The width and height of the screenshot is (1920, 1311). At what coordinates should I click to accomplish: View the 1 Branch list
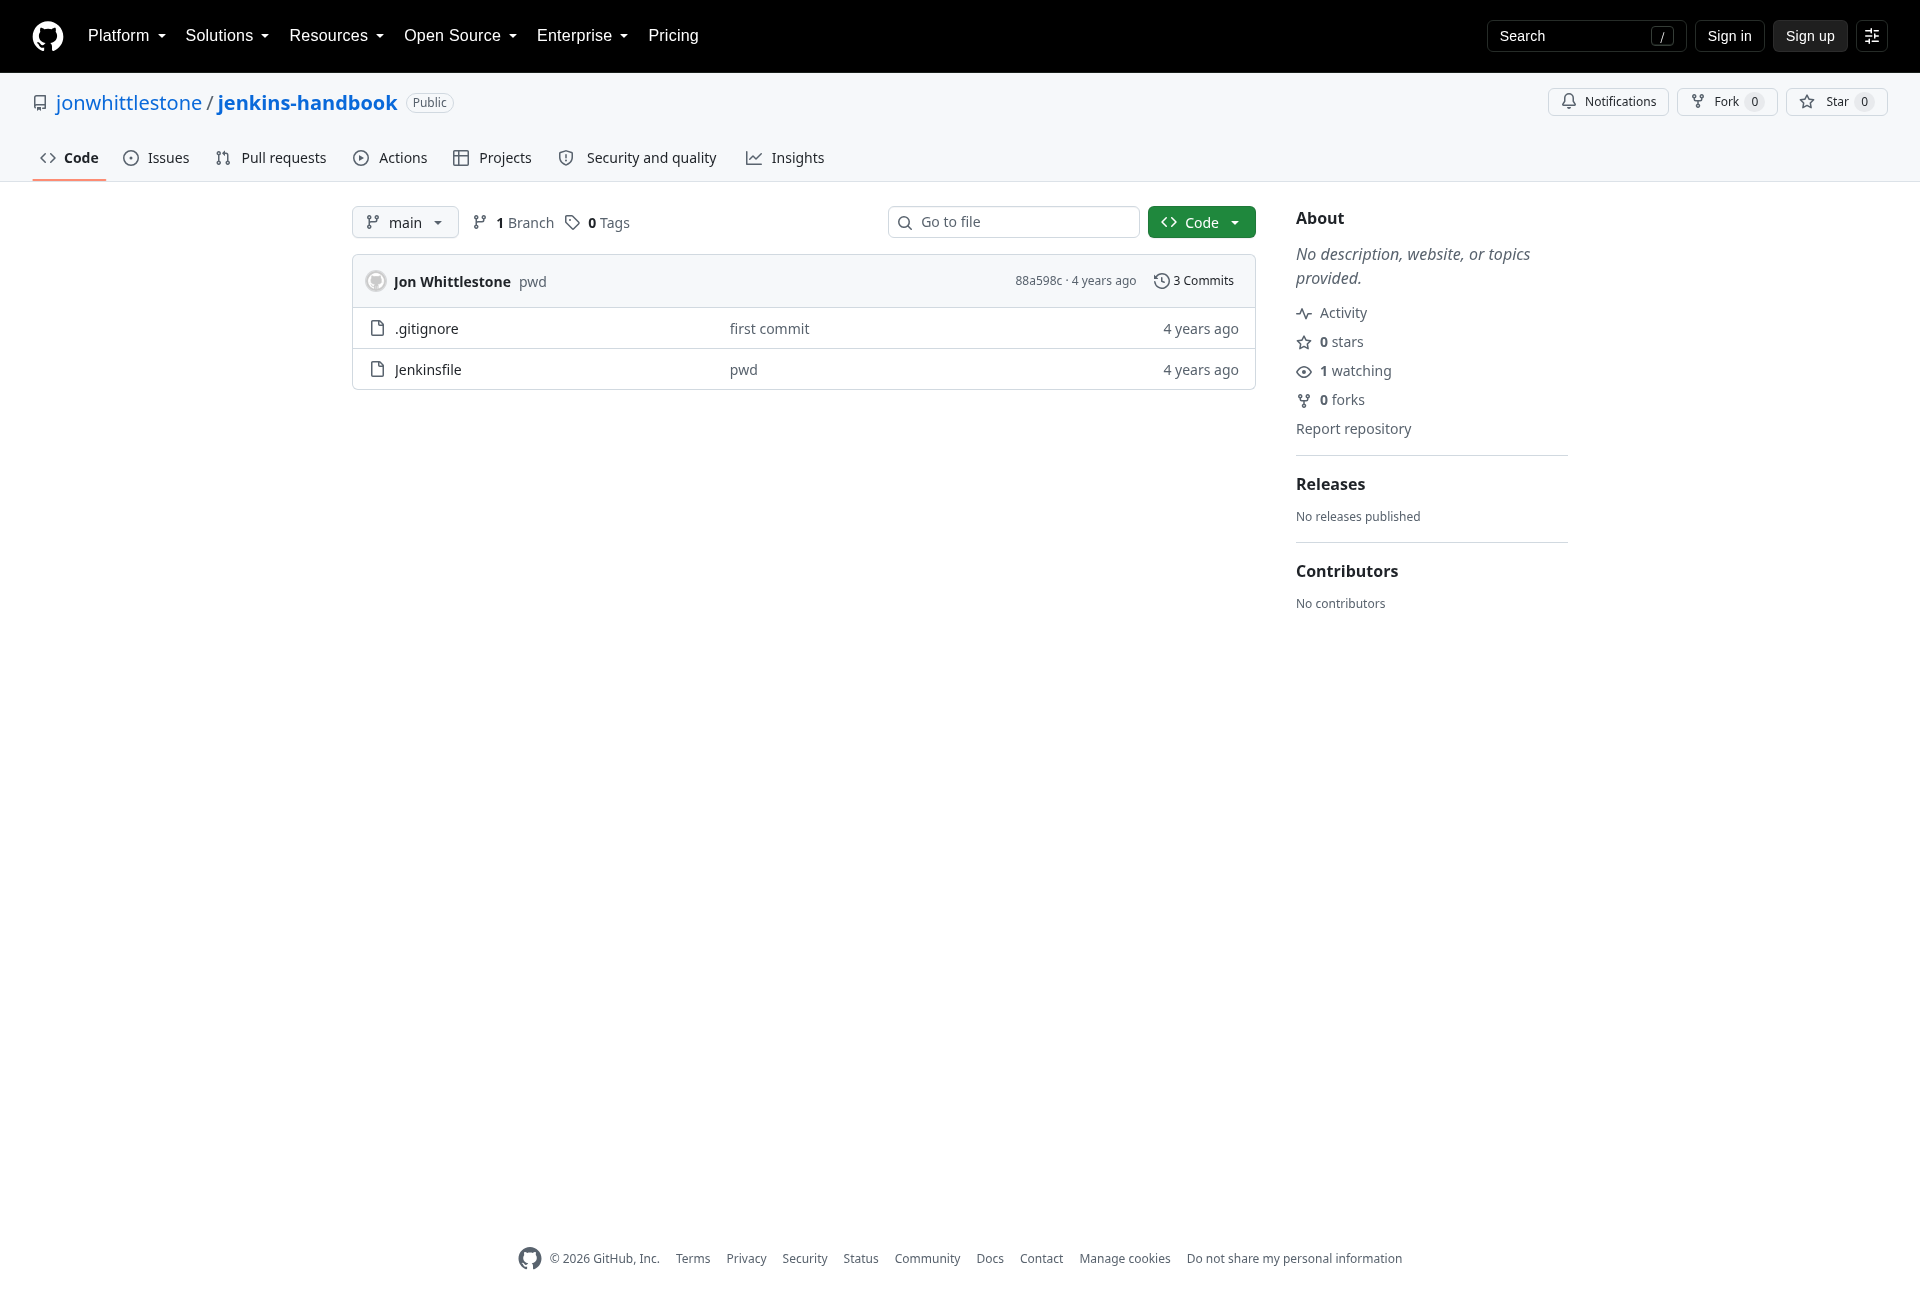513,222
